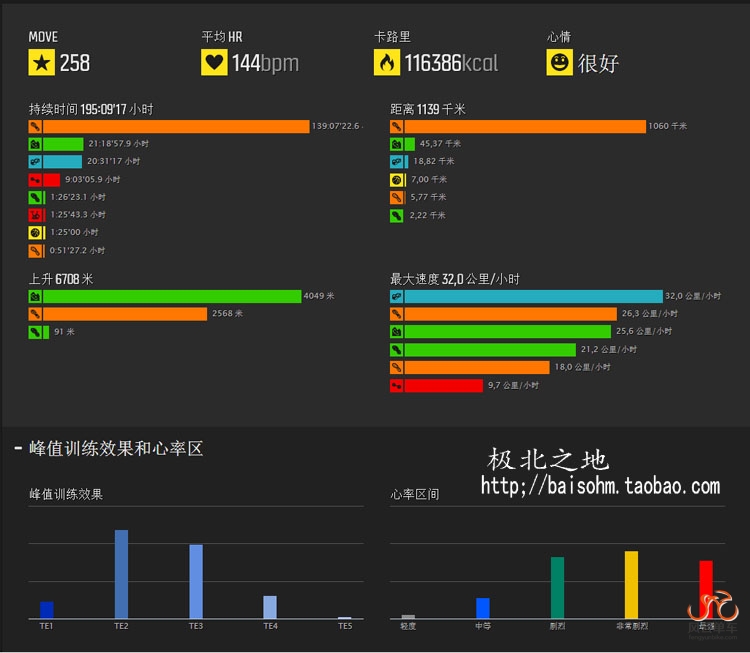Image resolution: width=750 pixels, height=653 pixels.
Task: Click the red activity icon beside 9:03'05.9 duration
Action: 36,180
